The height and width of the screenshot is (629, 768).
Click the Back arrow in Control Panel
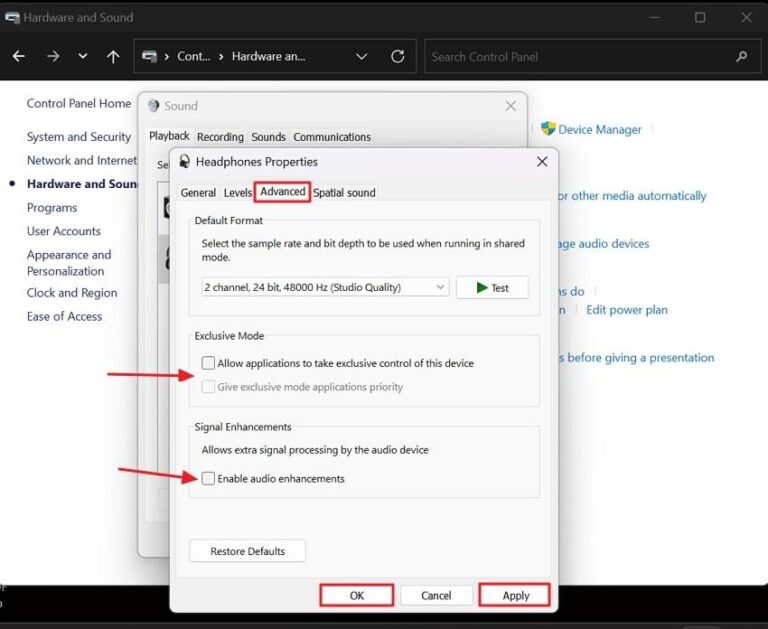(18, 57)
